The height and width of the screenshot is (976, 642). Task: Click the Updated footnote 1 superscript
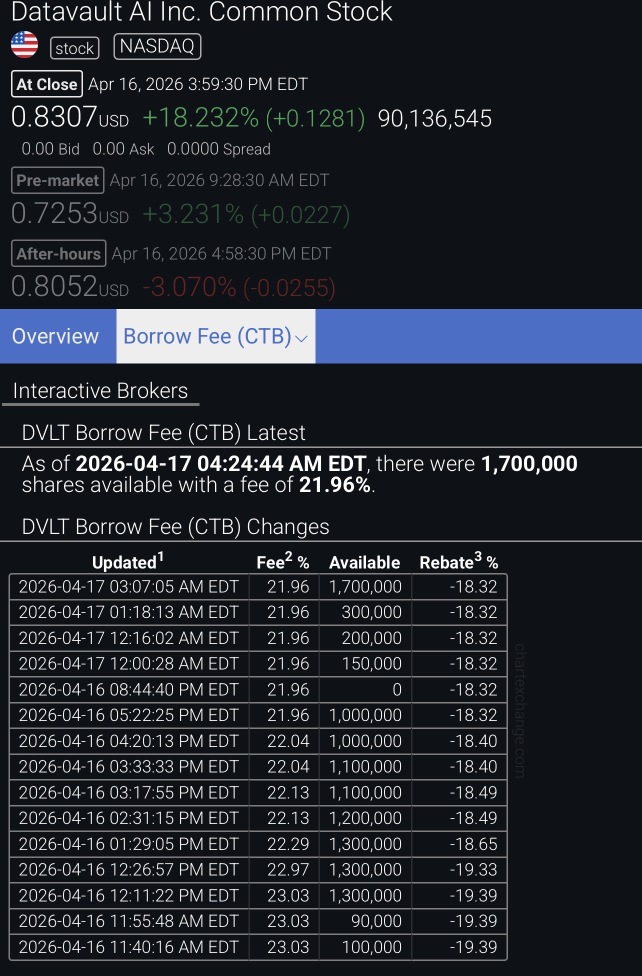pyautogui.click(x=161, y=556)
